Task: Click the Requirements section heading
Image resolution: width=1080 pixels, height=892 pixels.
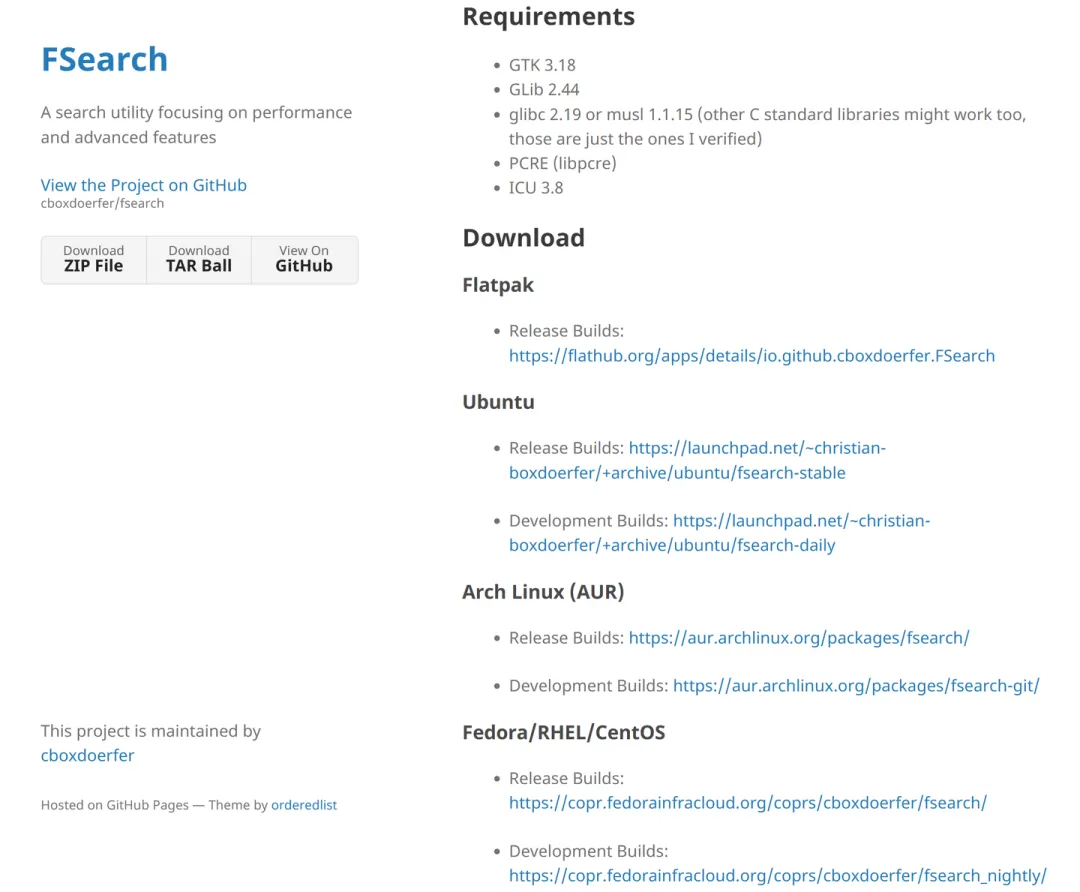Action: tap(548, 17)
